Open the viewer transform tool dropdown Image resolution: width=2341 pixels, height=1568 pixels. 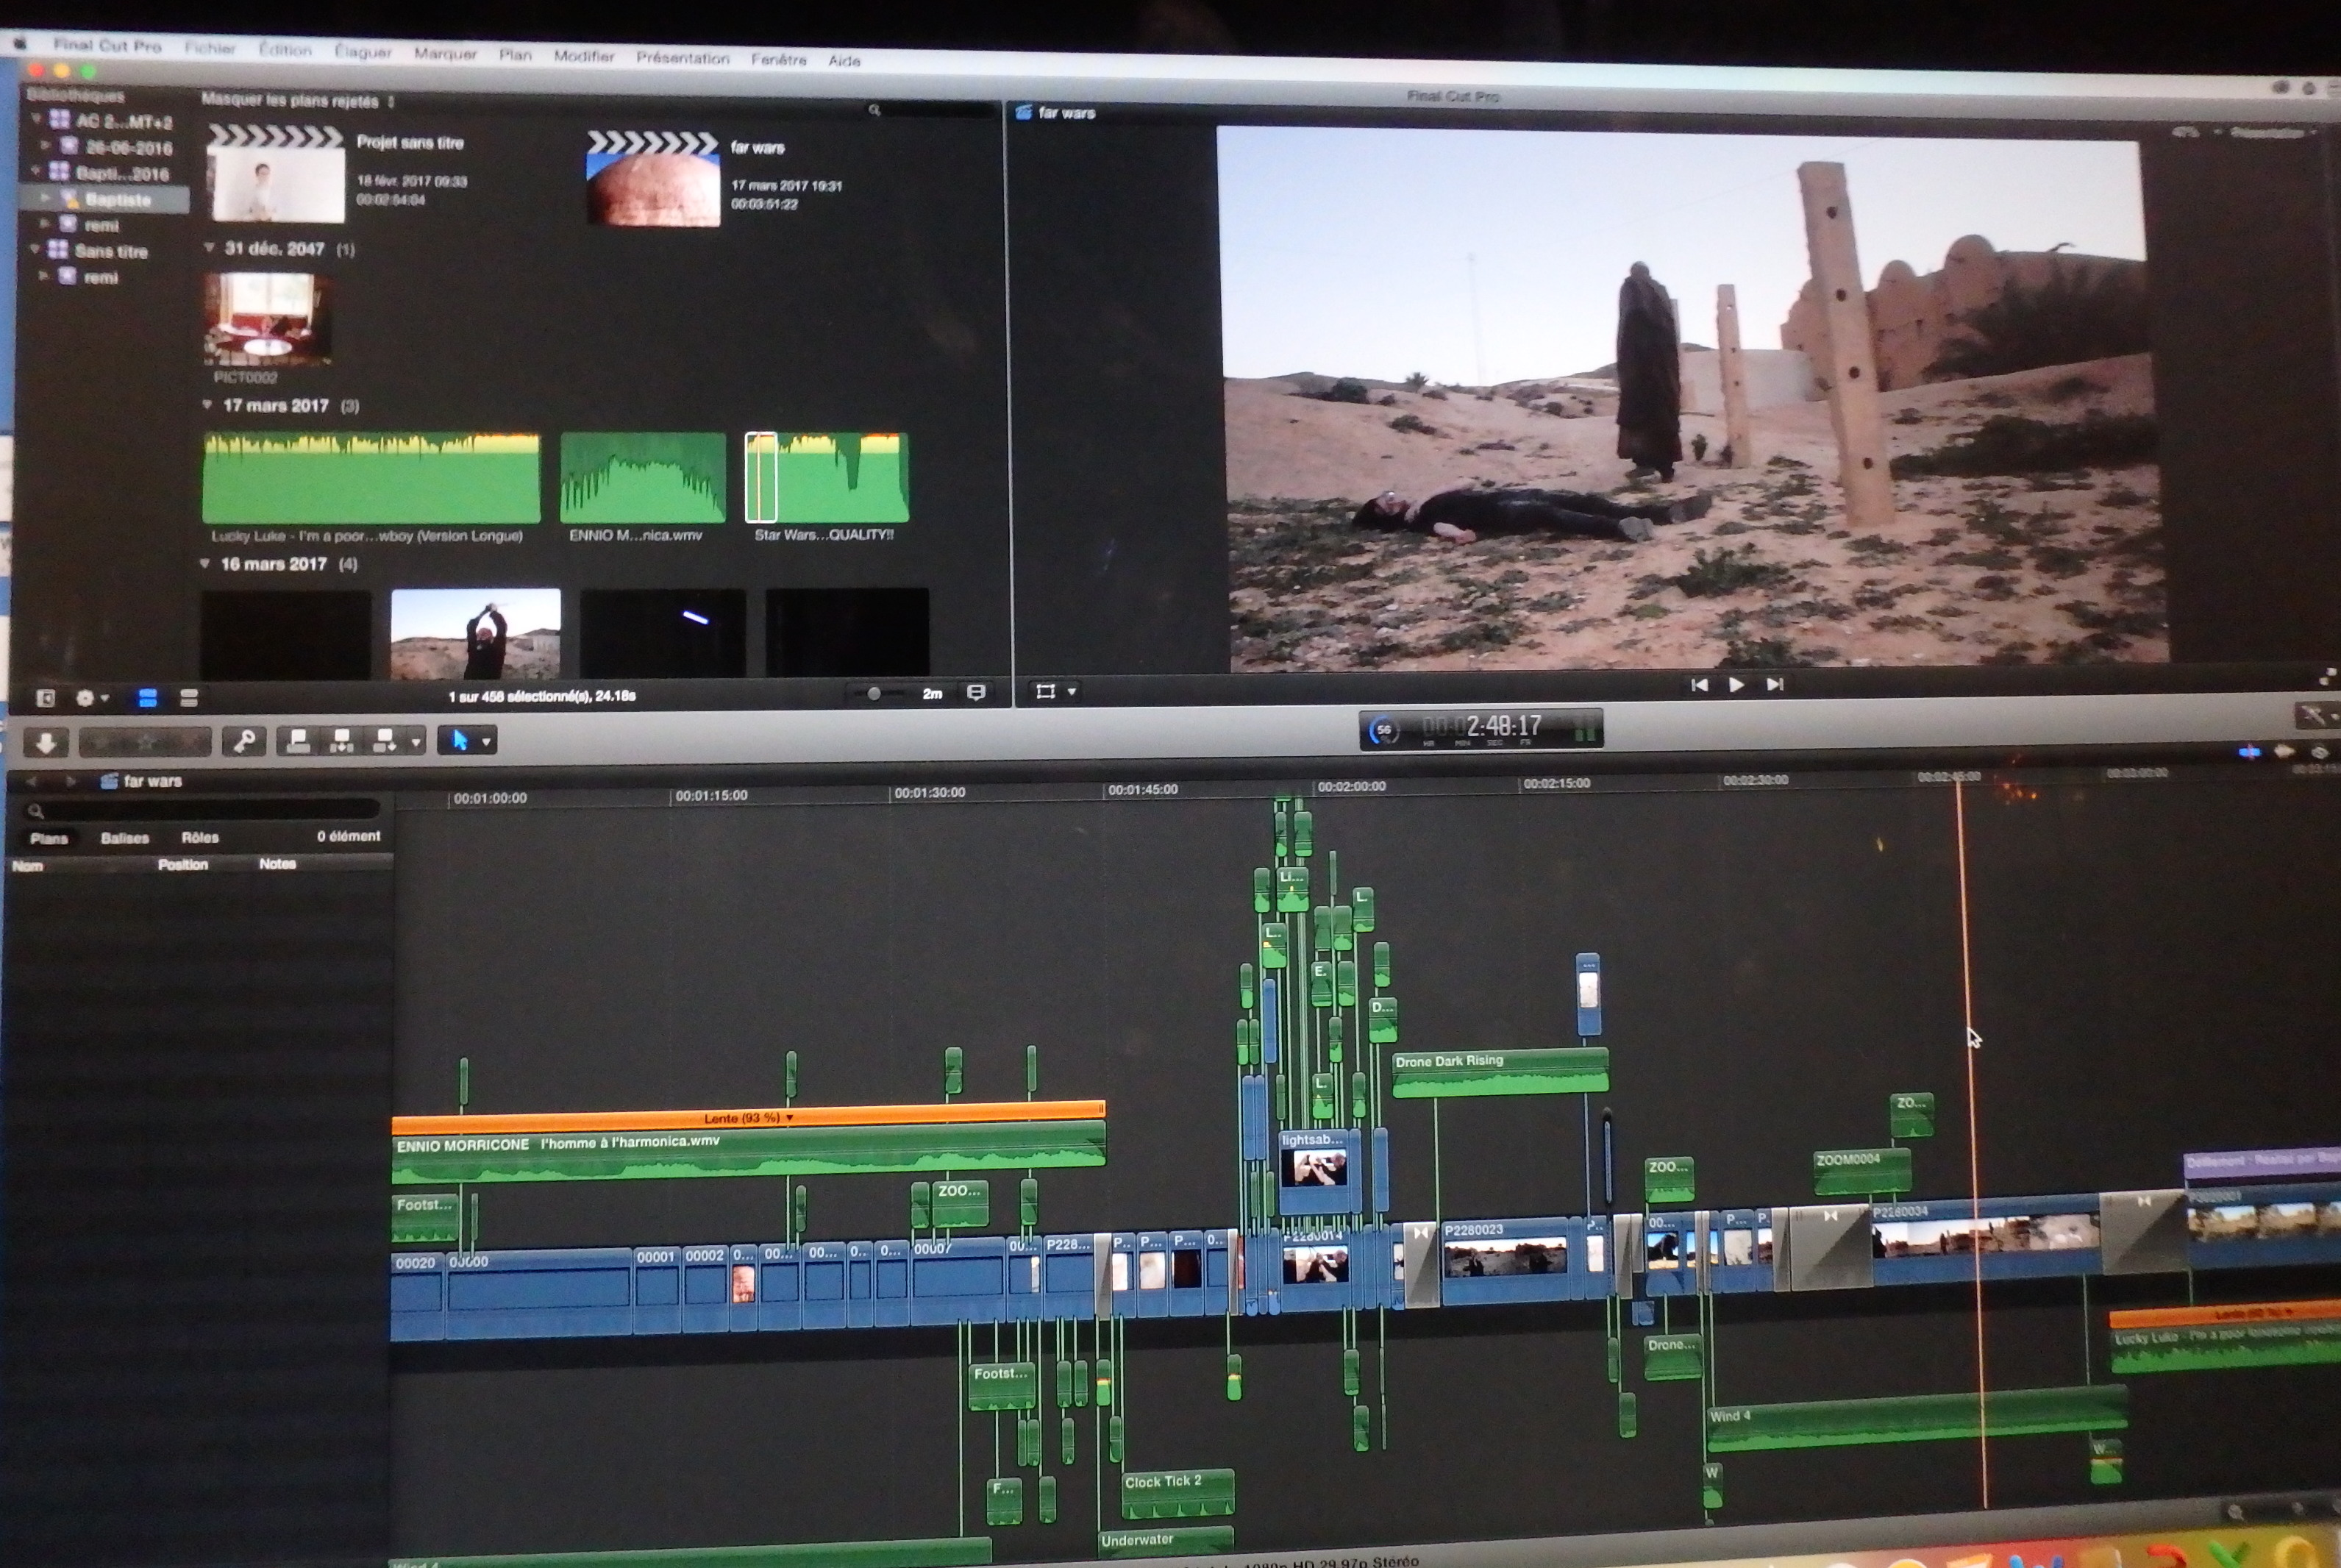tap(1072, 691)
